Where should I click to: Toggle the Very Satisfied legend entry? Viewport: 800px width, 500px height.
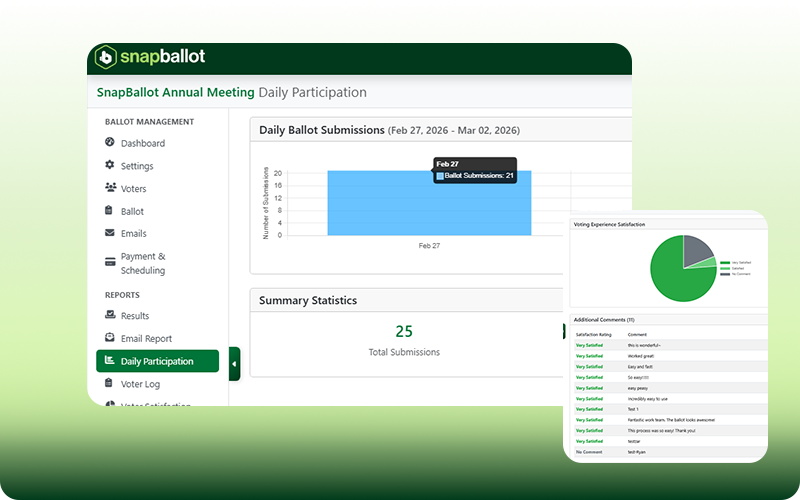735,263
